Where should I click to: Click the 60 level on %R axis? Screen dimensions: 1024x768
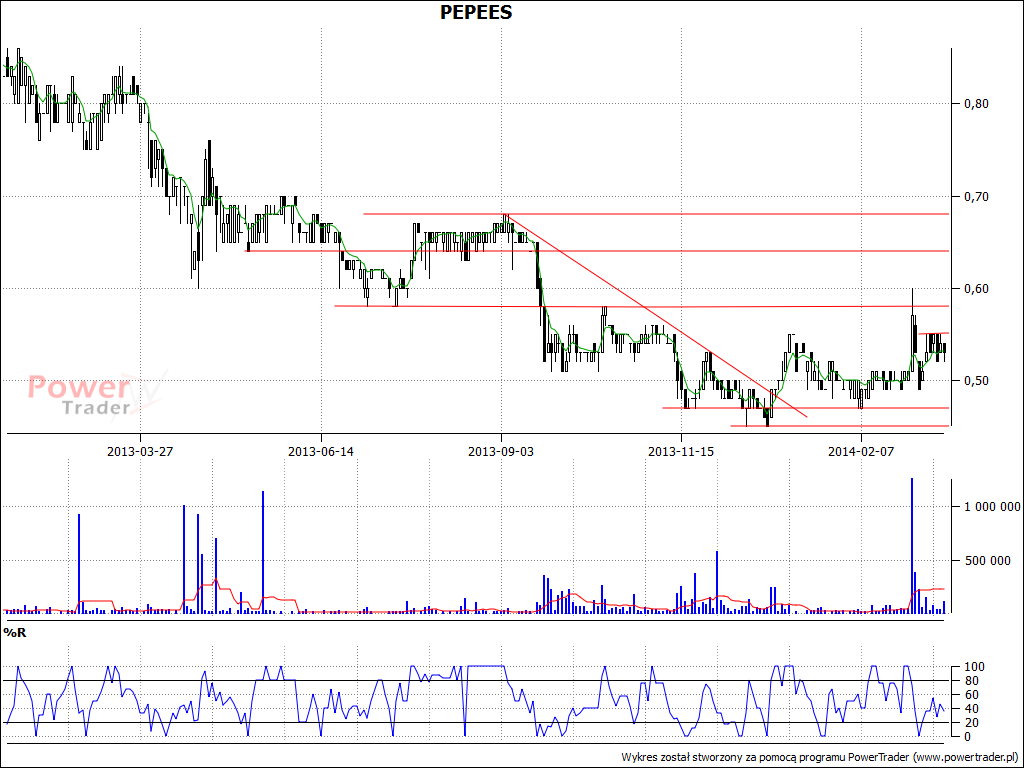pos(971,695)
